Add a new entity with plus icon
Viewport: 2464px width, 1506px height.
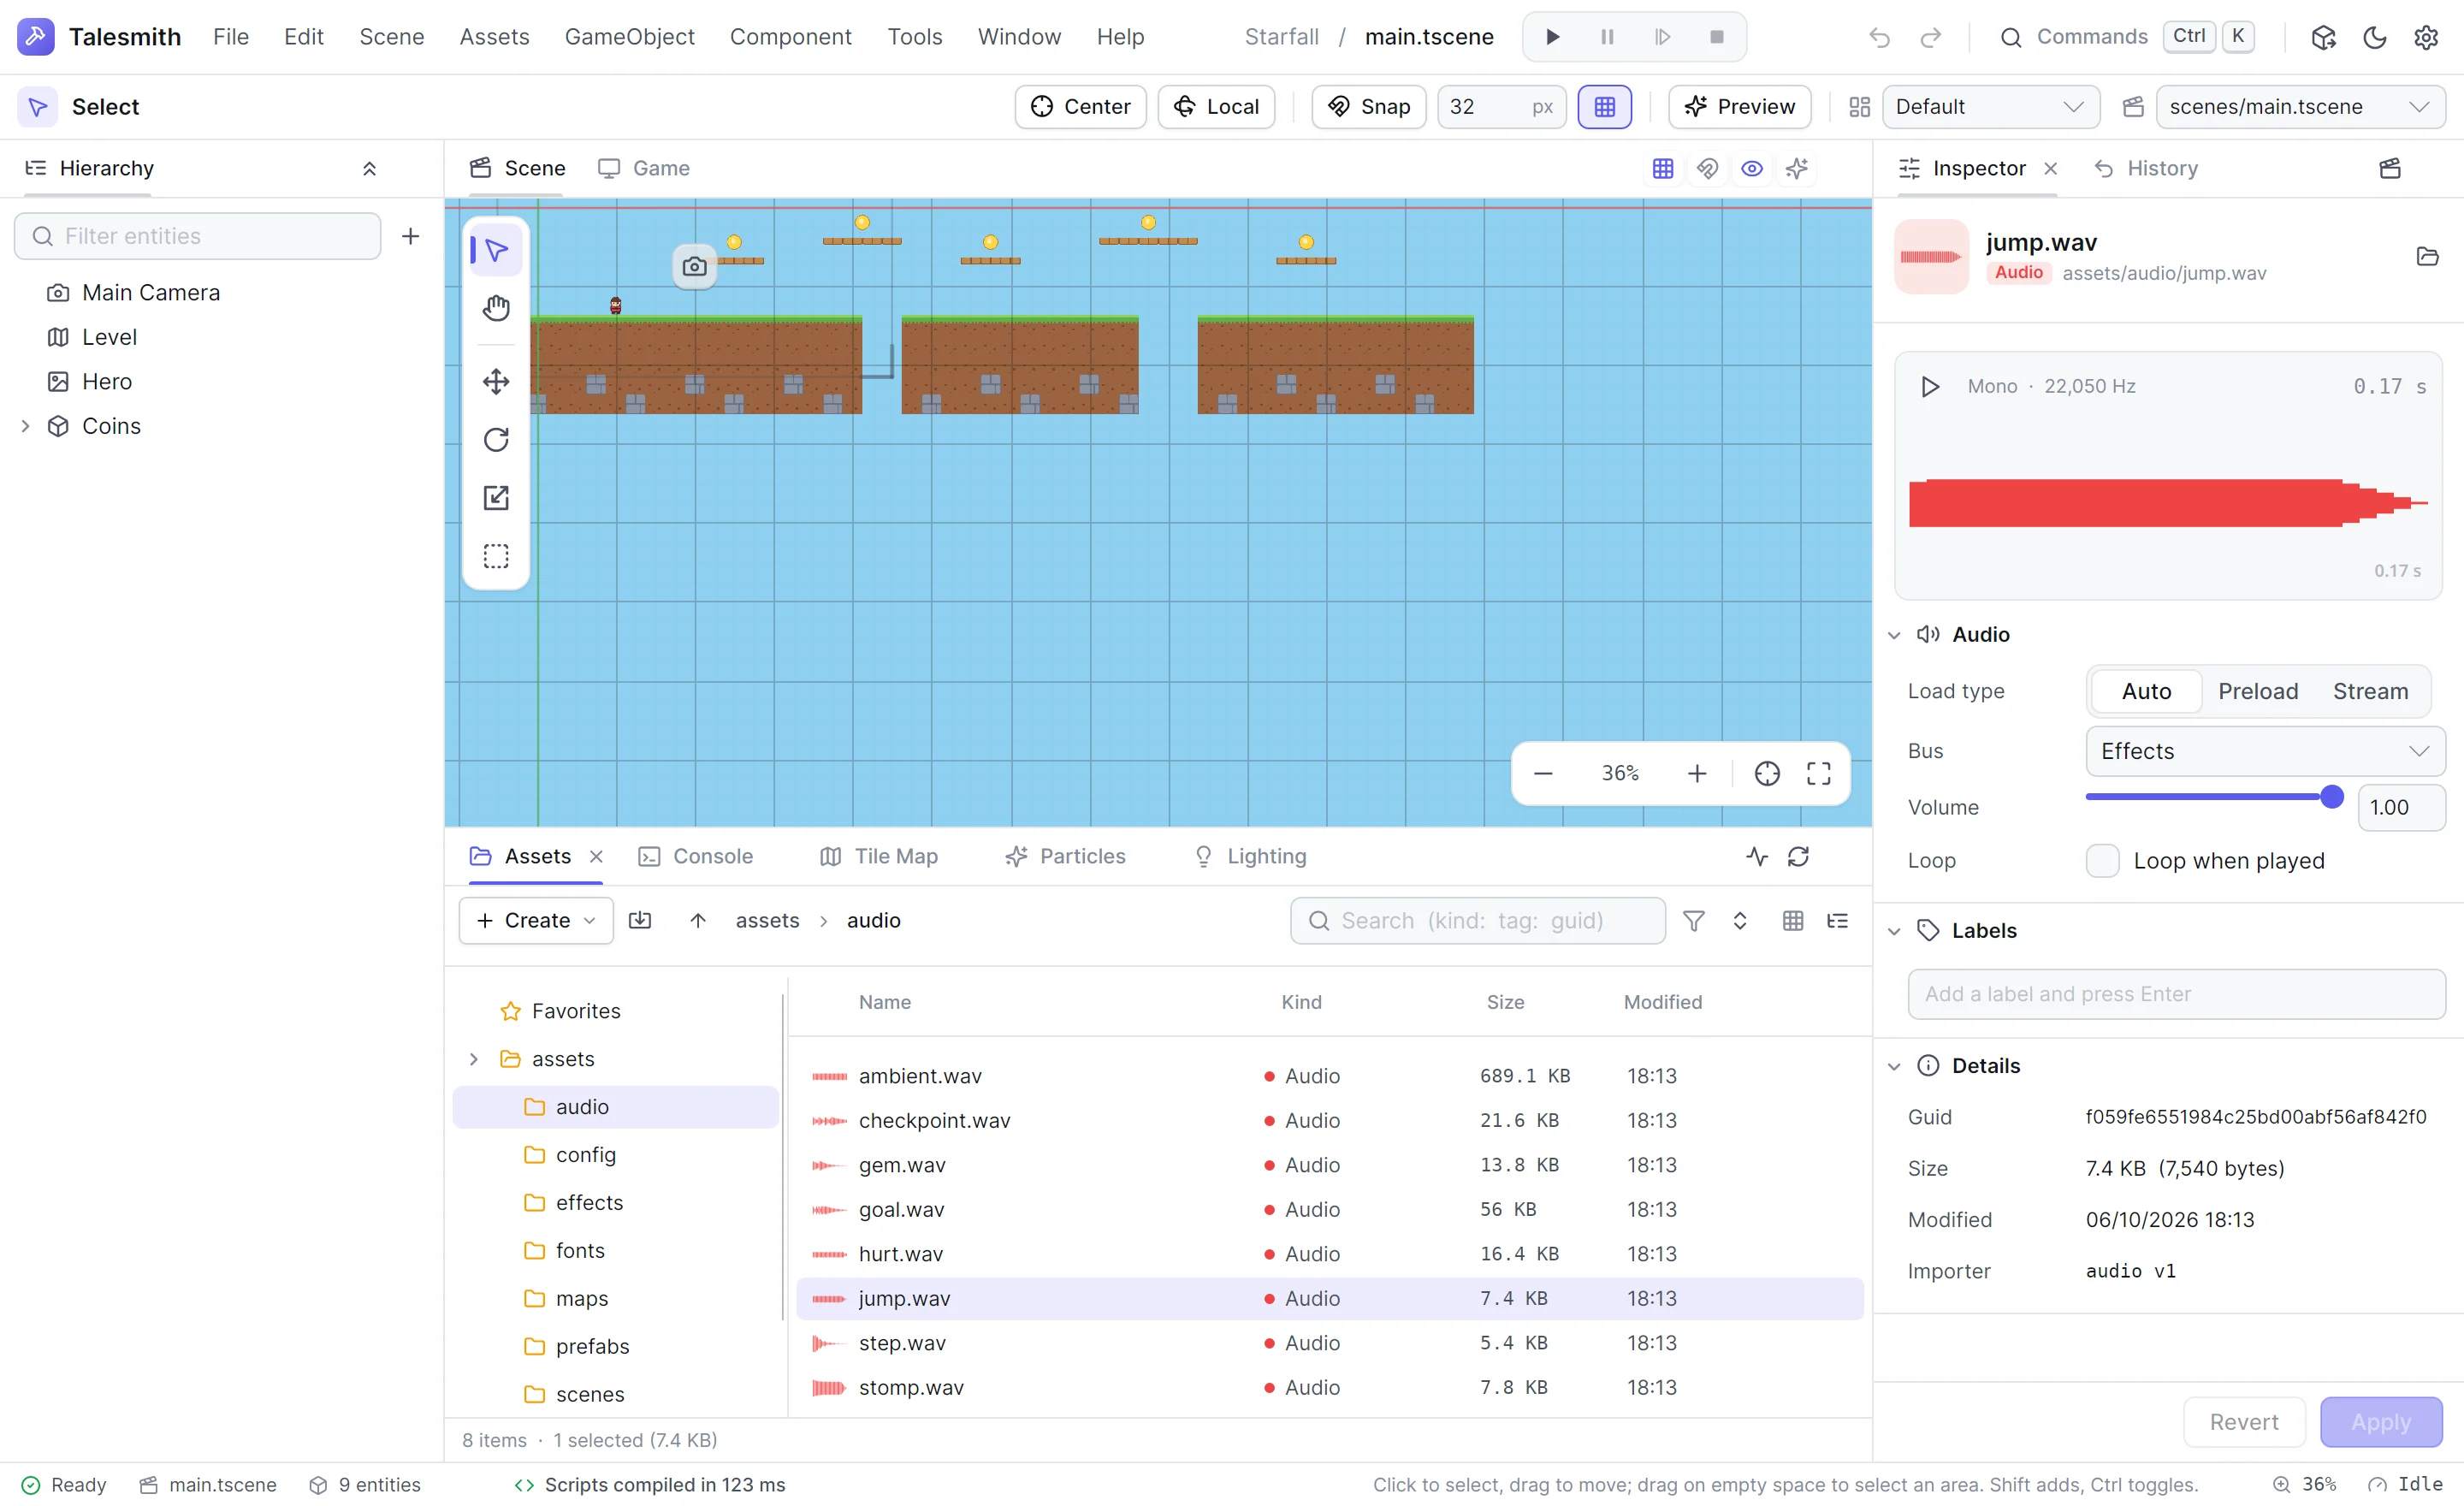410,236
